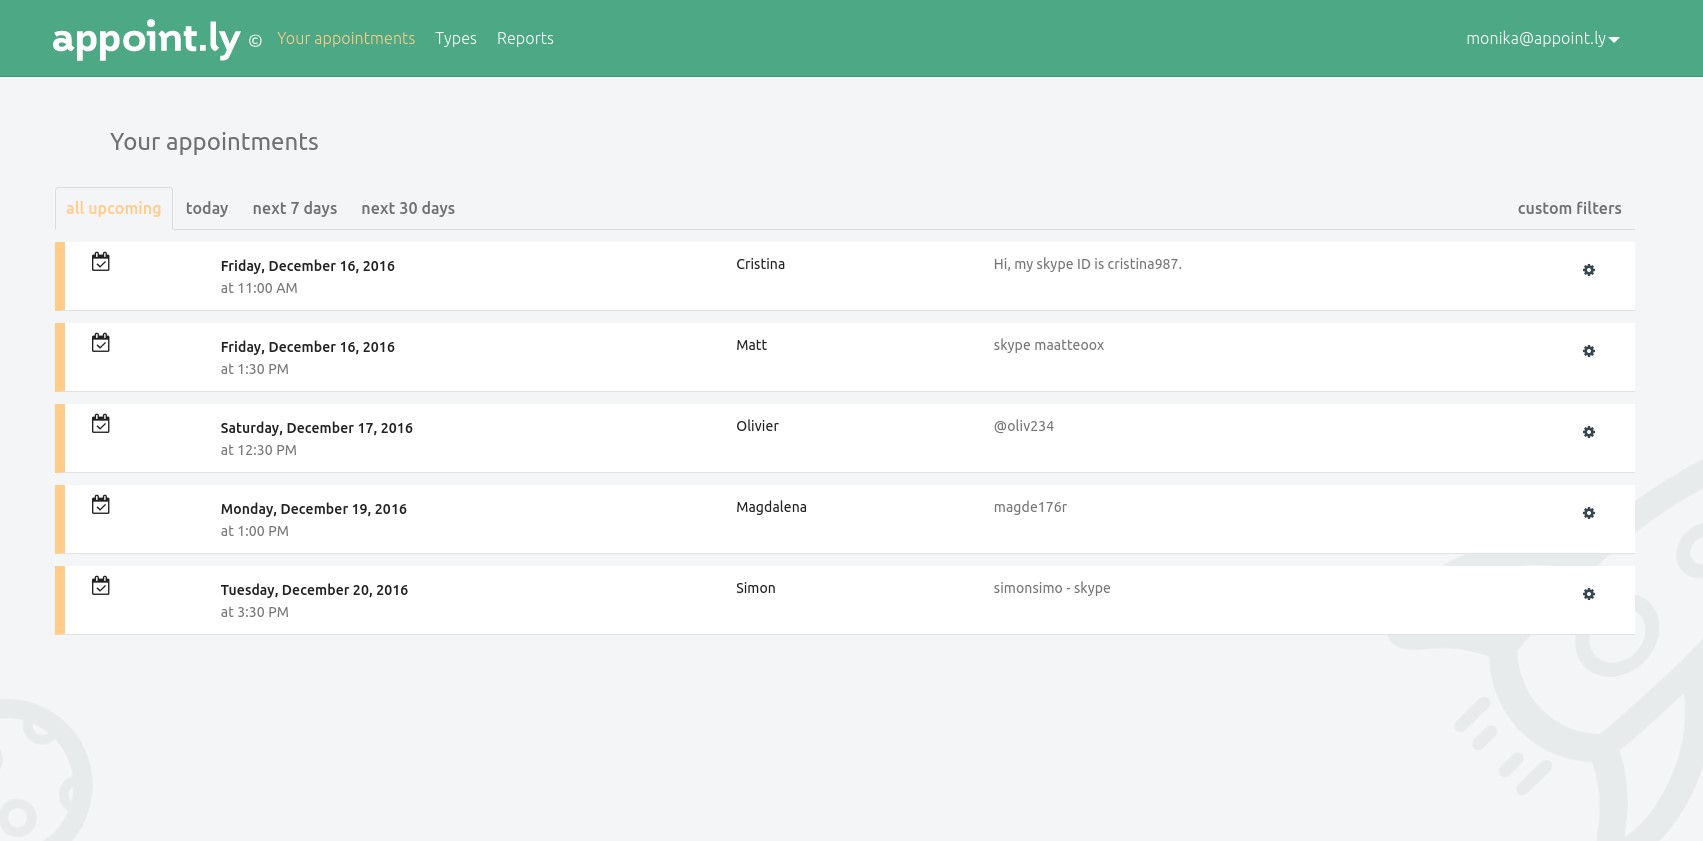The image size is (1703, 841).
Task: Expand the custom filters panel
Action: 1569,208
